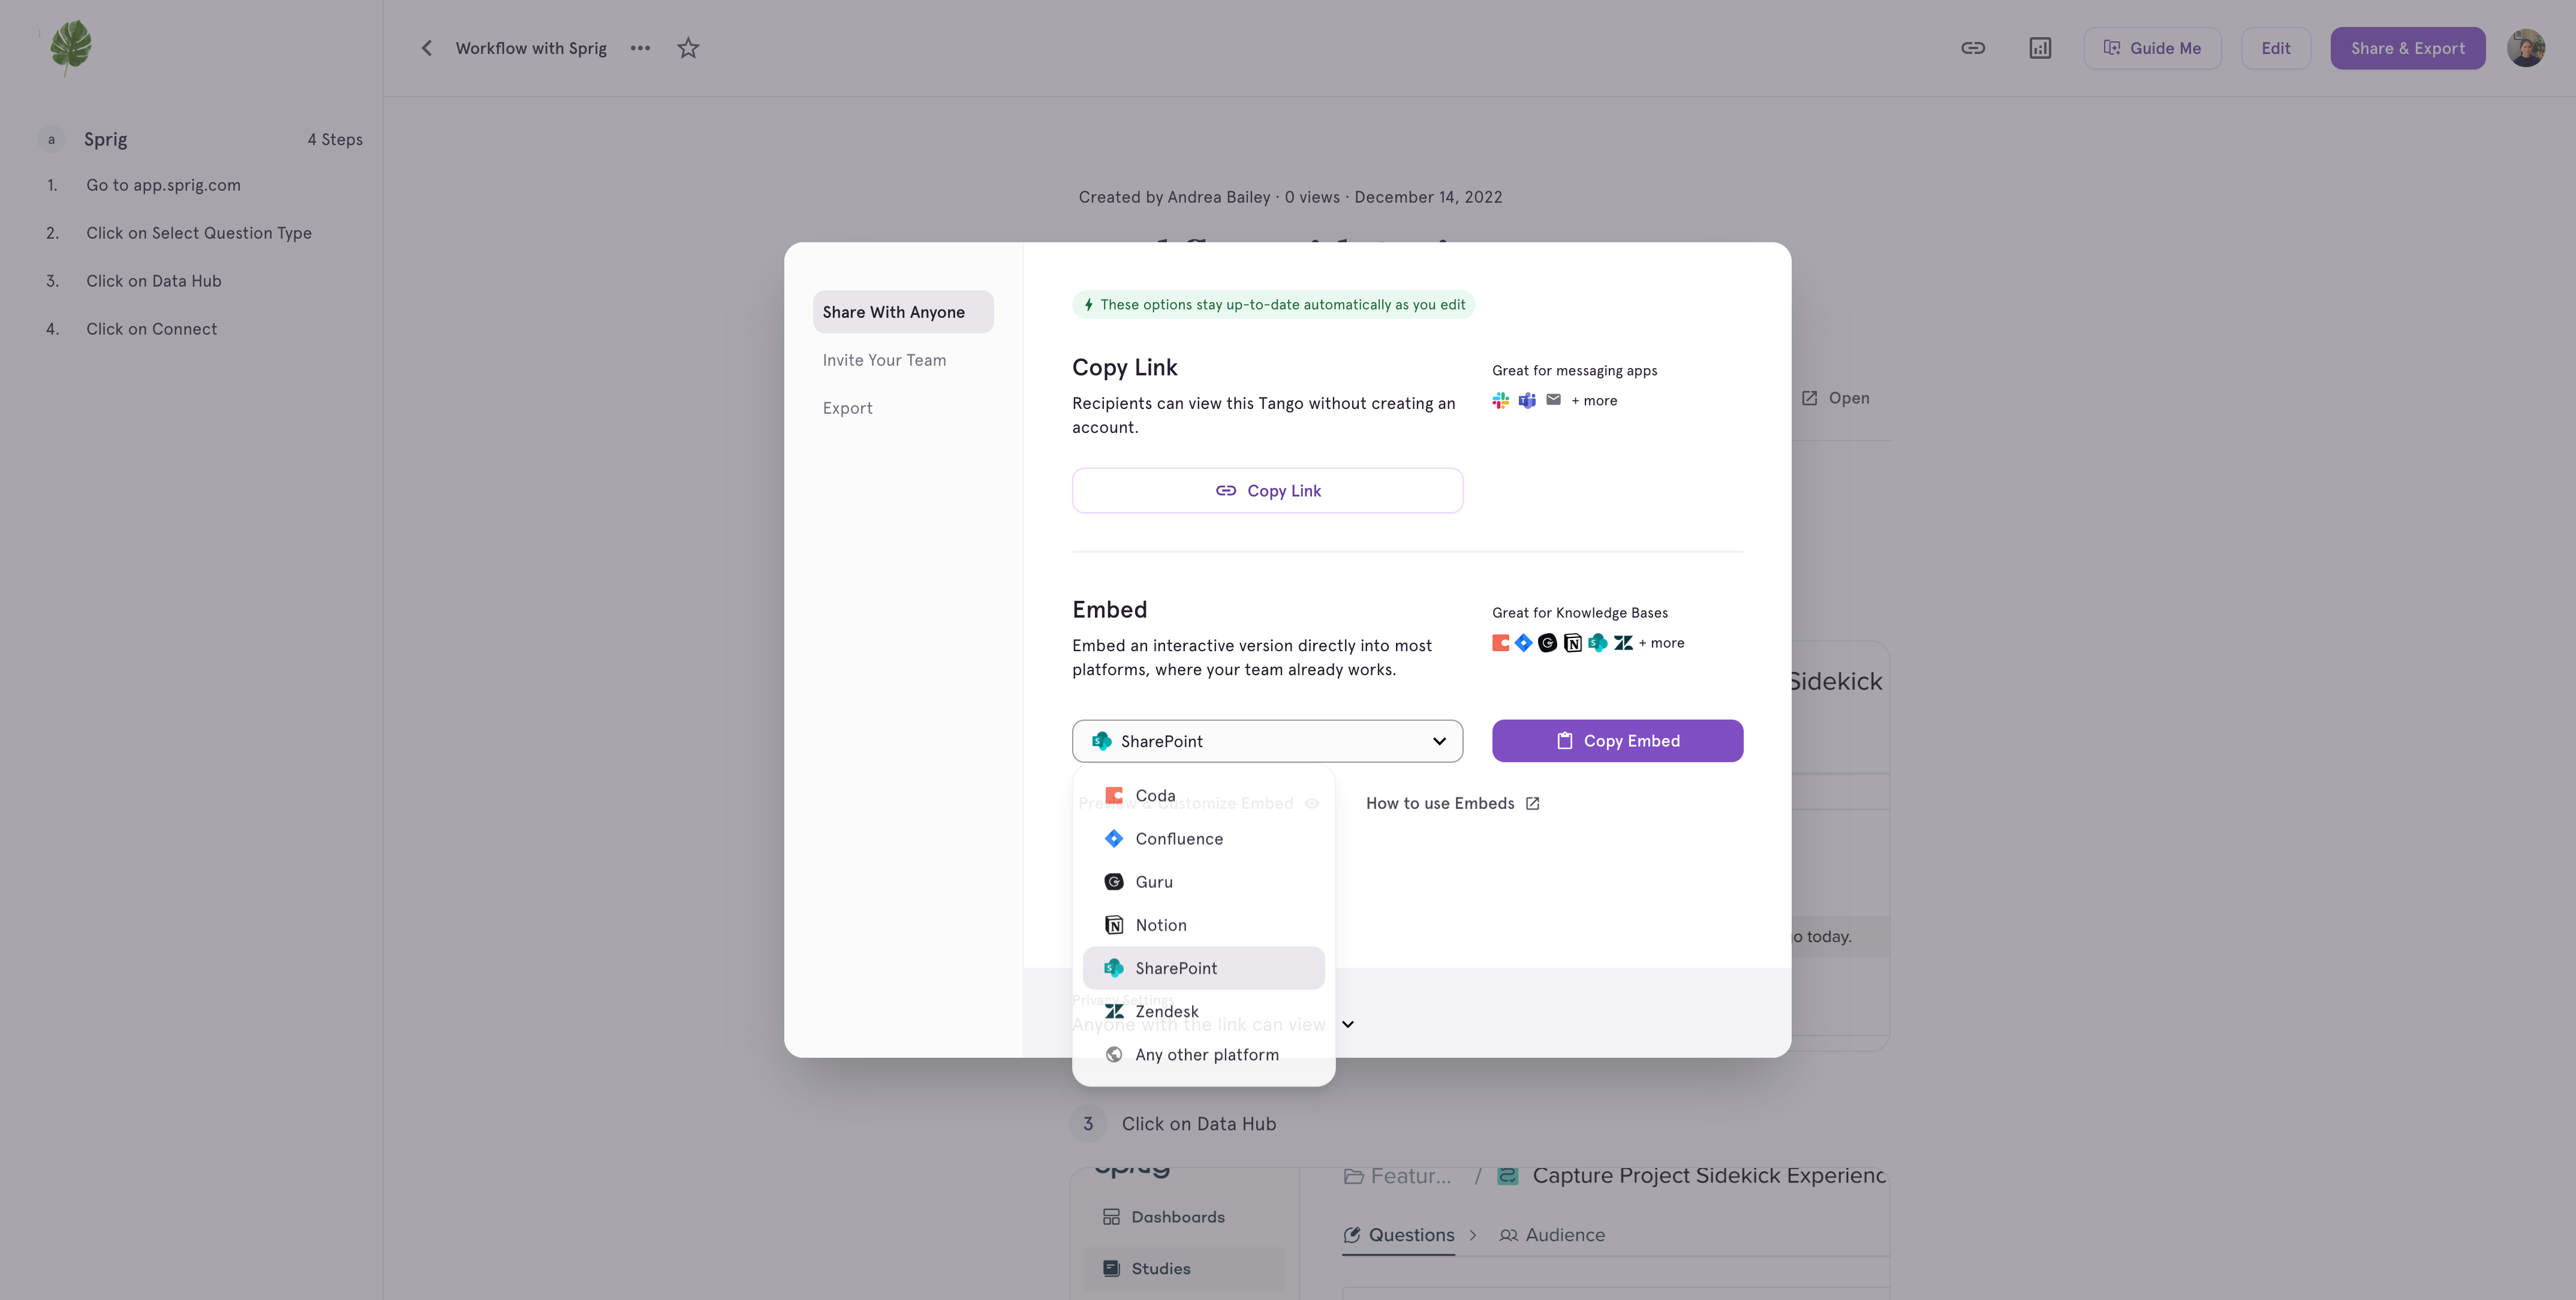Pick Zendesk from the platform list
The image size is (2576, 1300).
point(1203,1011)
